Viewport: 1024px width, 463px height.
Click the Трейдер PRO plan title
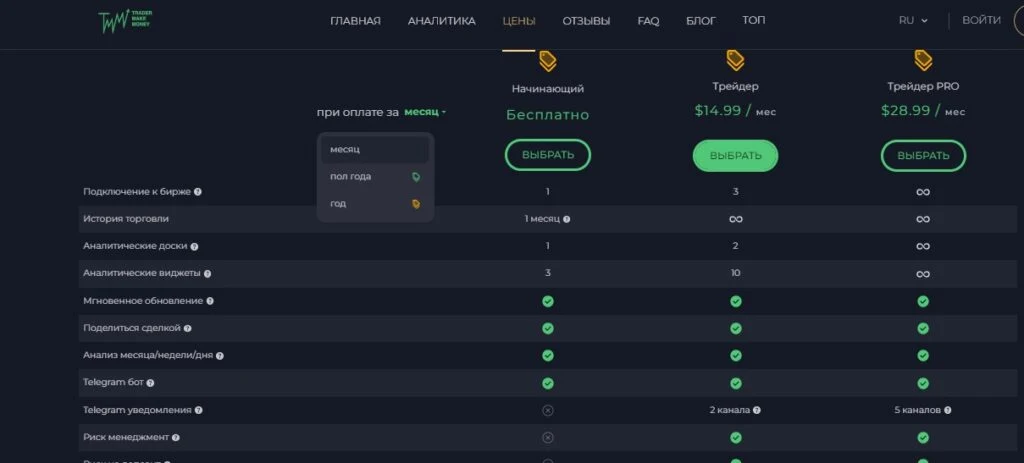tap(923, 86)
